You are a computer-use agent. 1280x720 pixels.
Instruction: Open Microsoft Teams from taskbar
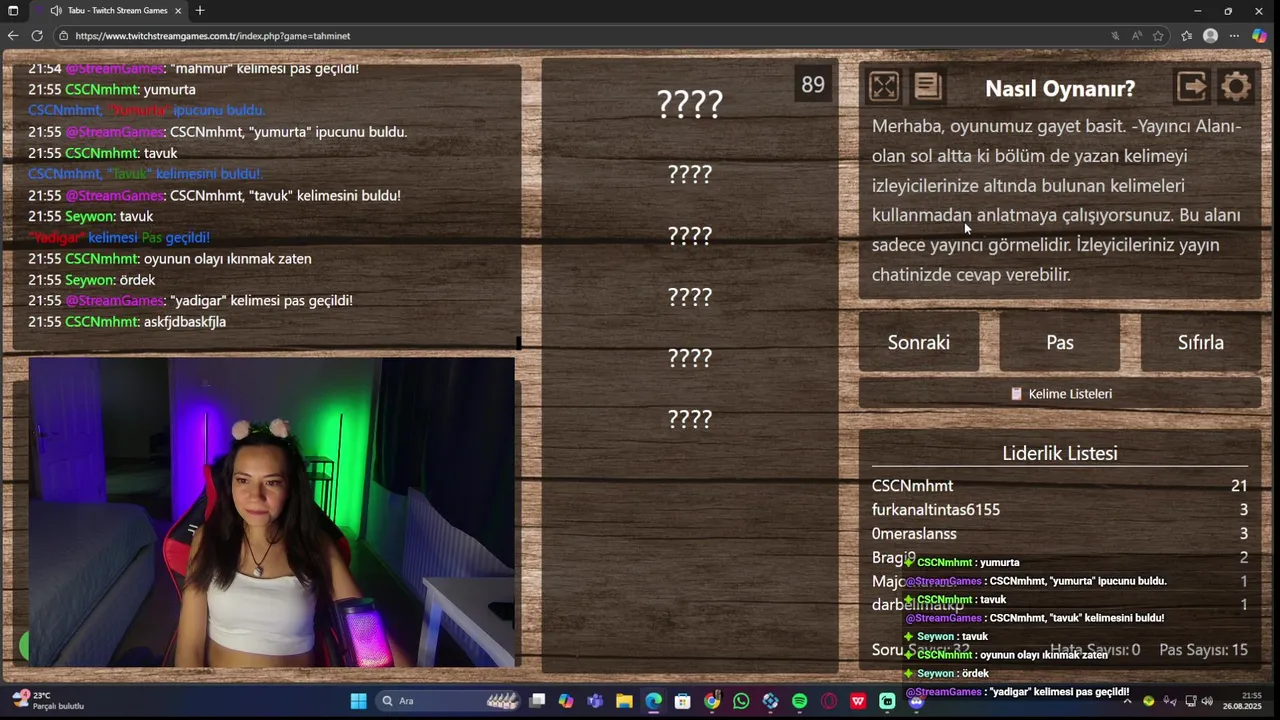pos(595,701)
